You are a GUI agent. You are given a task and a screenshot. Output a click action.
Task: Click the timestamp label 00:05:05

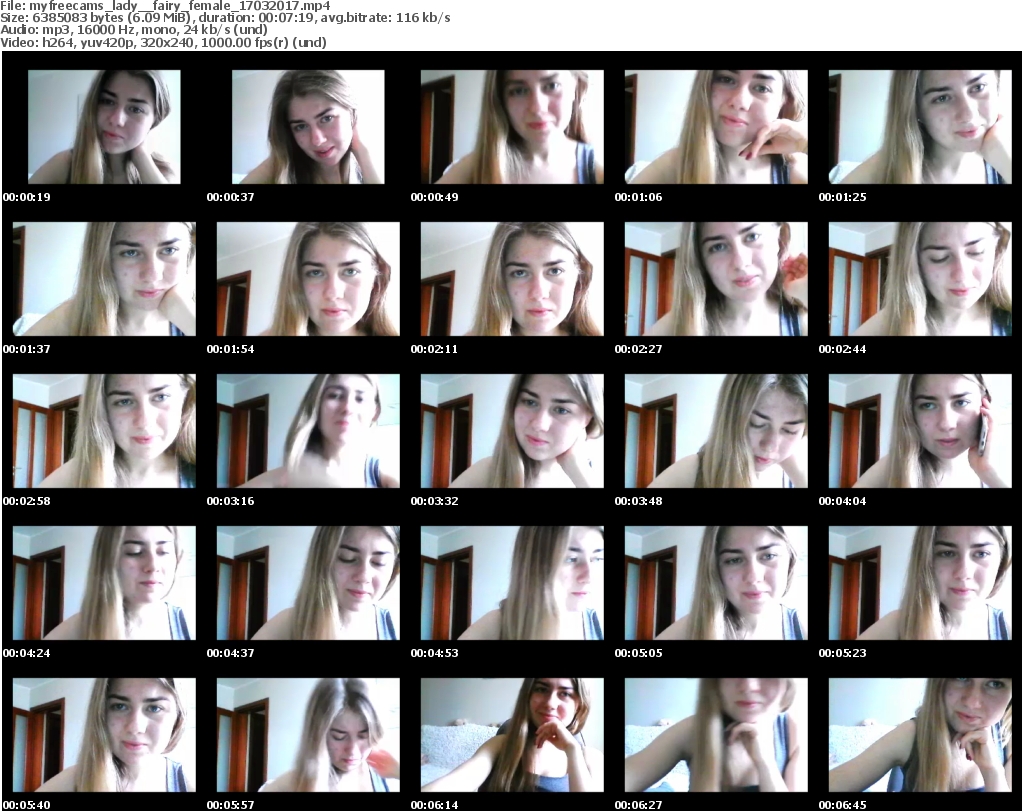639,653
